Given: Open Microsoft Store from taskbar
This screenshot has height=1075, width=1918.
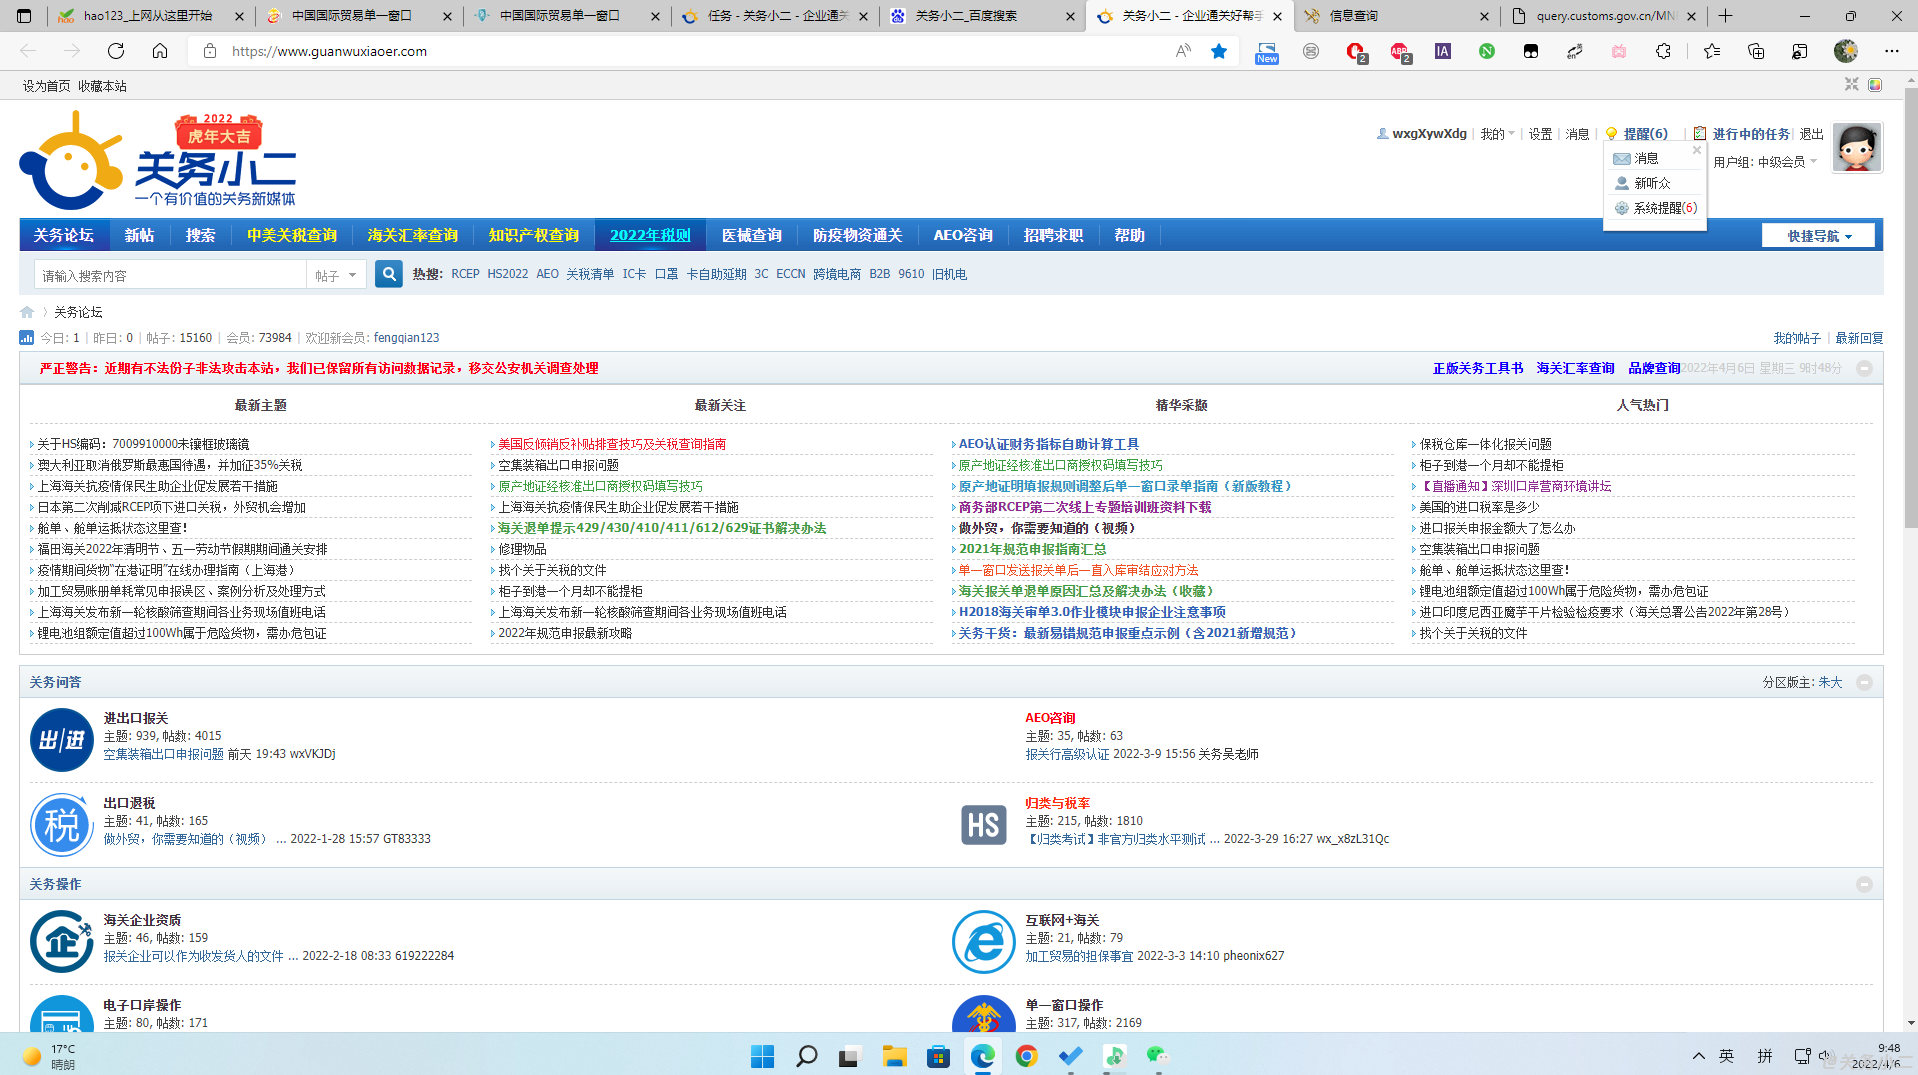Looking at the screenshot, I should [938, 1056].
